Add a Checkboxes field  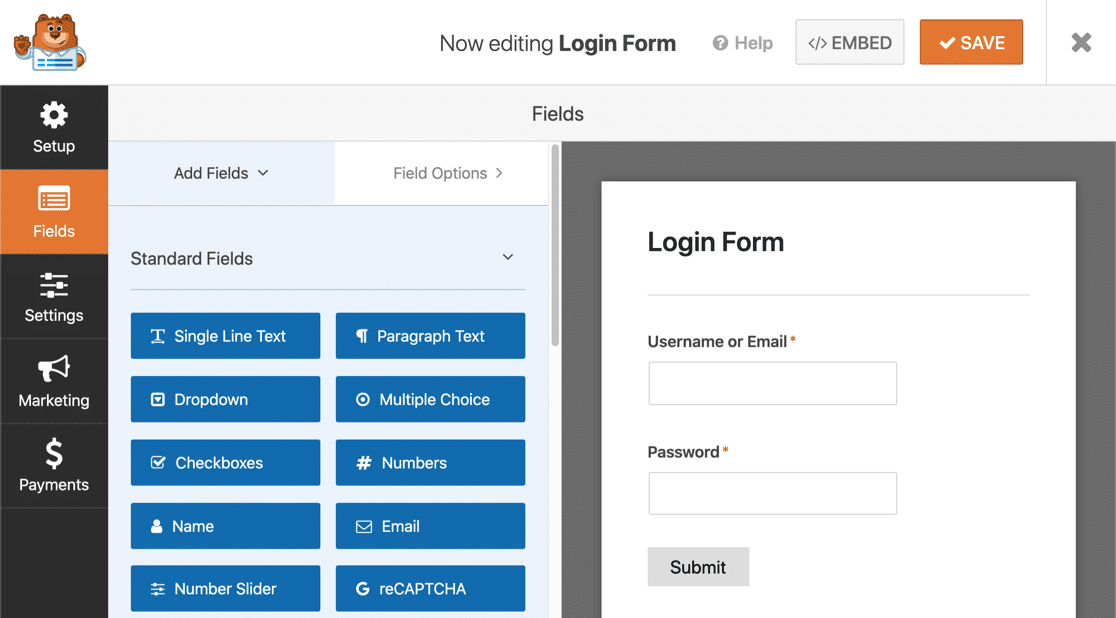point(225,463)
